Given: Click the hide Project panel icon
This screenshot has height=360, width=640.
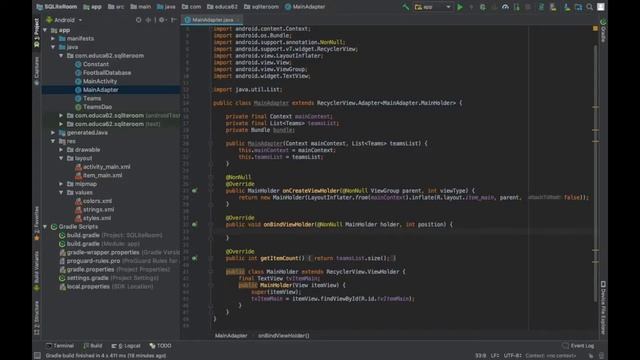Looking at the screenshot, I should tap(173, 20).
